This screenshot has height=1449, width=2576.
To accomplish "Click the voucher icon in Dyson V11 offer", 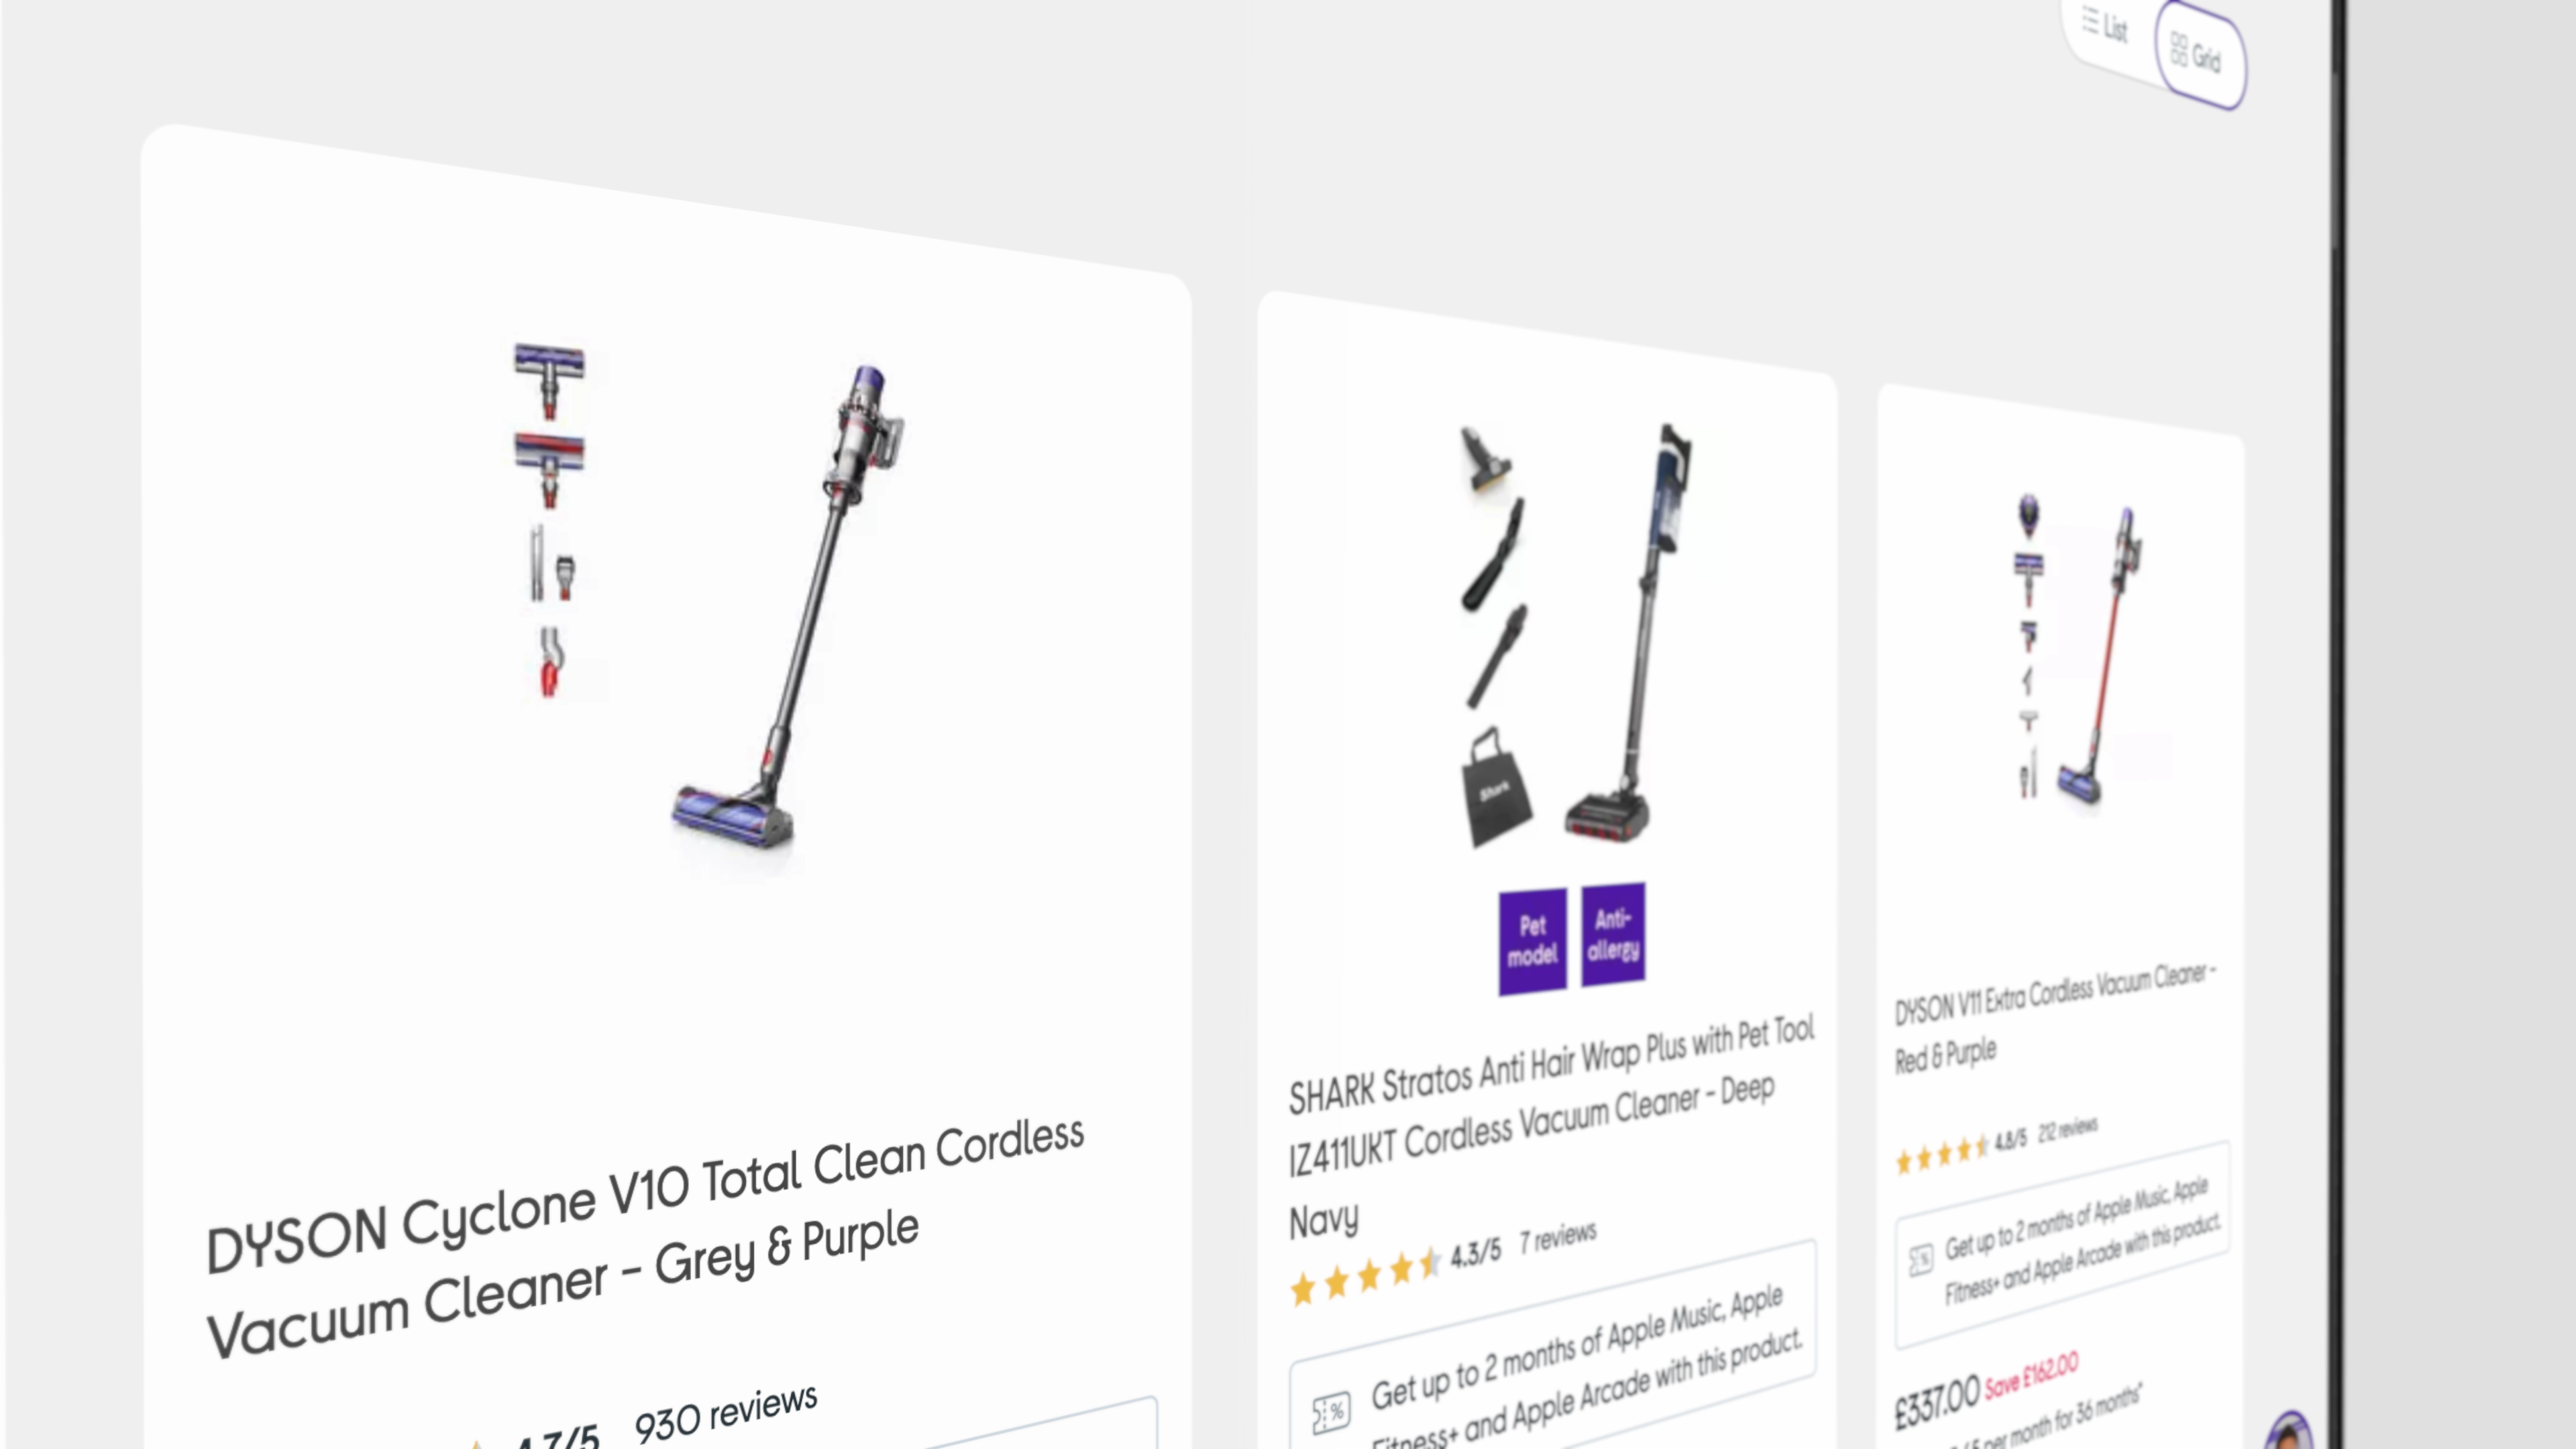I will pos(1920,1260).
